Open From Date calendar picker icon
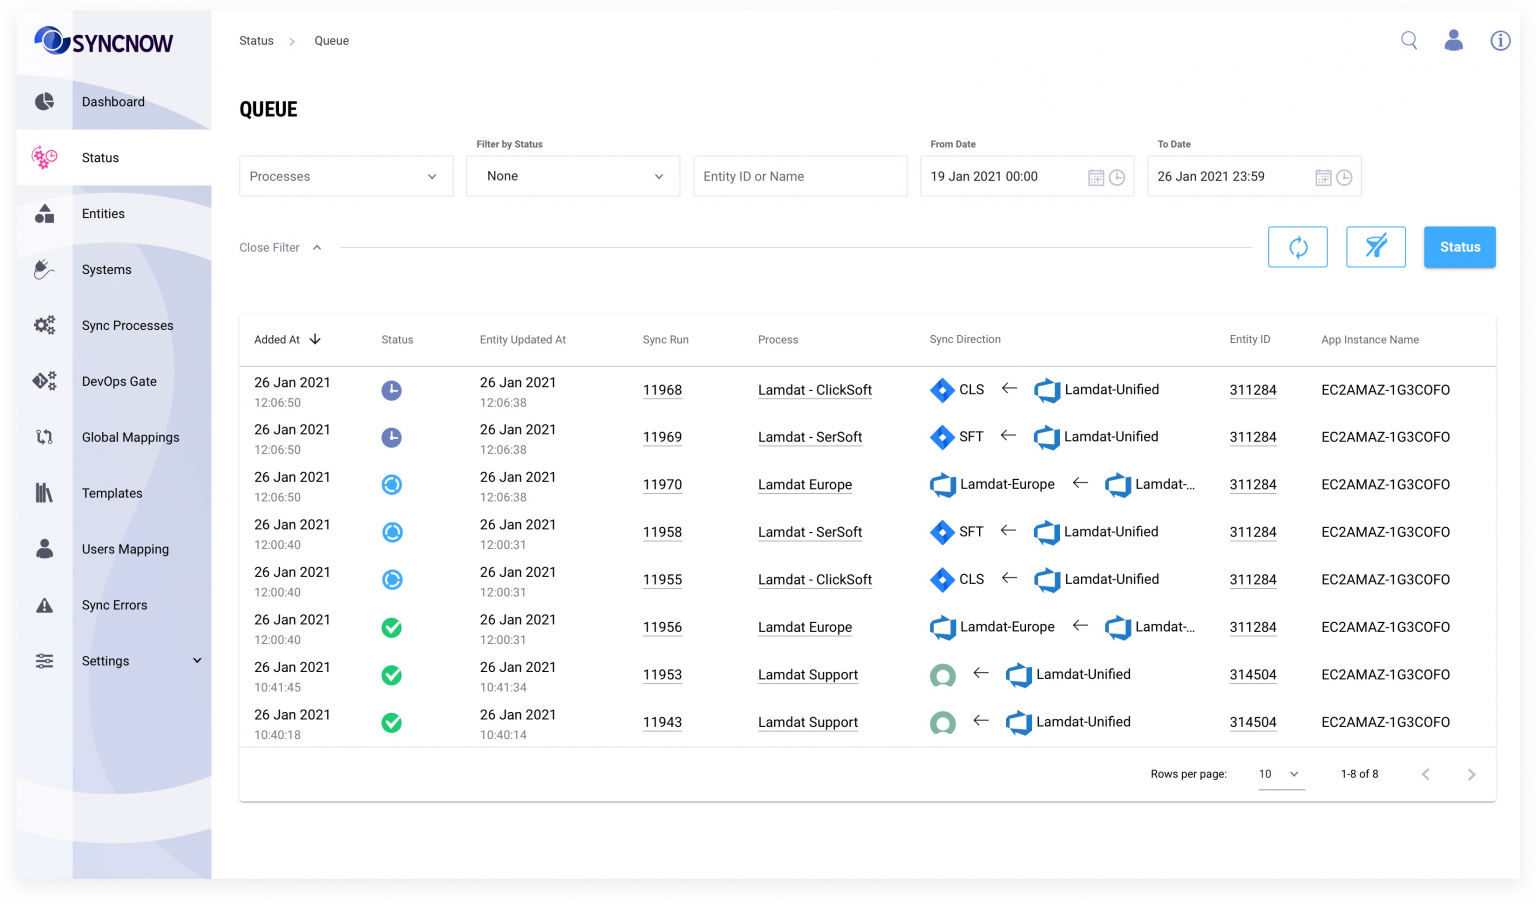 coord(1096,177)
